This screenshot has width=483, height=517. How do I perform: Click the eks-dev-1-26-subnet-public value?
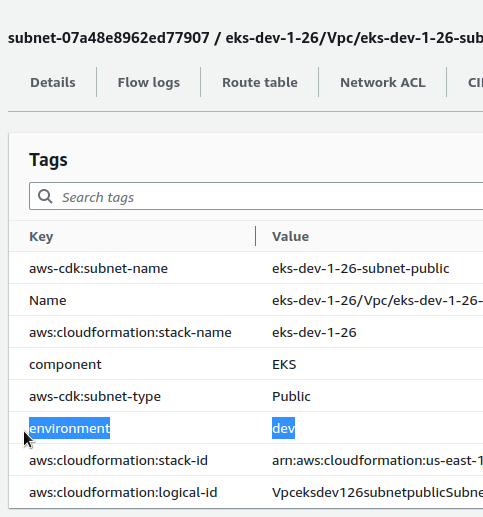click(360, 268)
